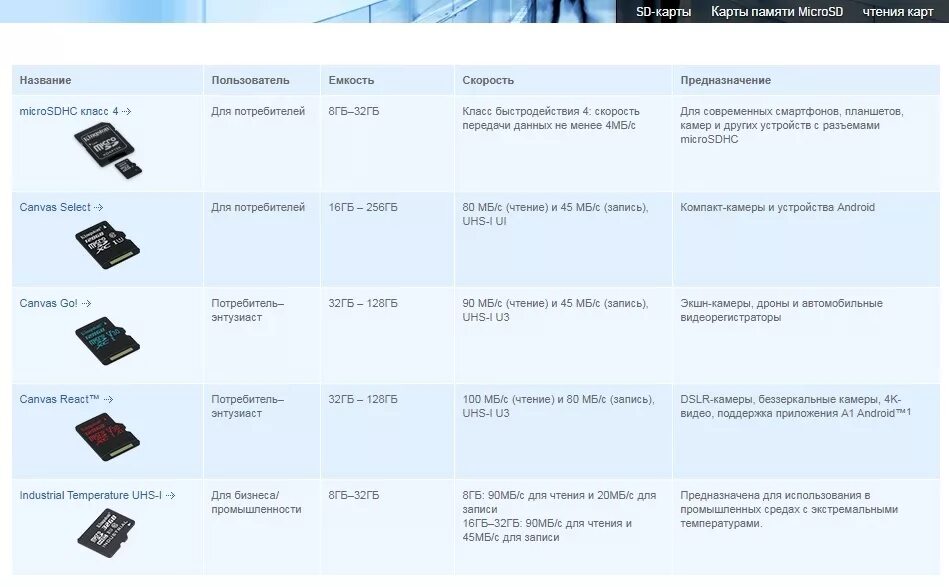This screenshot has height=587, width=949.
Task: Open the Canvas React product link
Action: (59, 399)
